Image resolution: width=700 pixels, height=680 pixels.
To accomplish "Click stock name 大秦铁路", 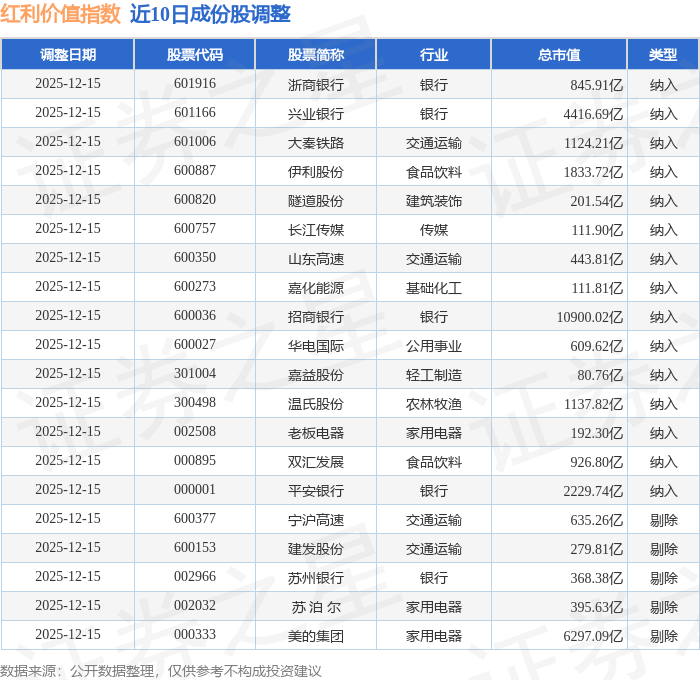I will [316, 142].
